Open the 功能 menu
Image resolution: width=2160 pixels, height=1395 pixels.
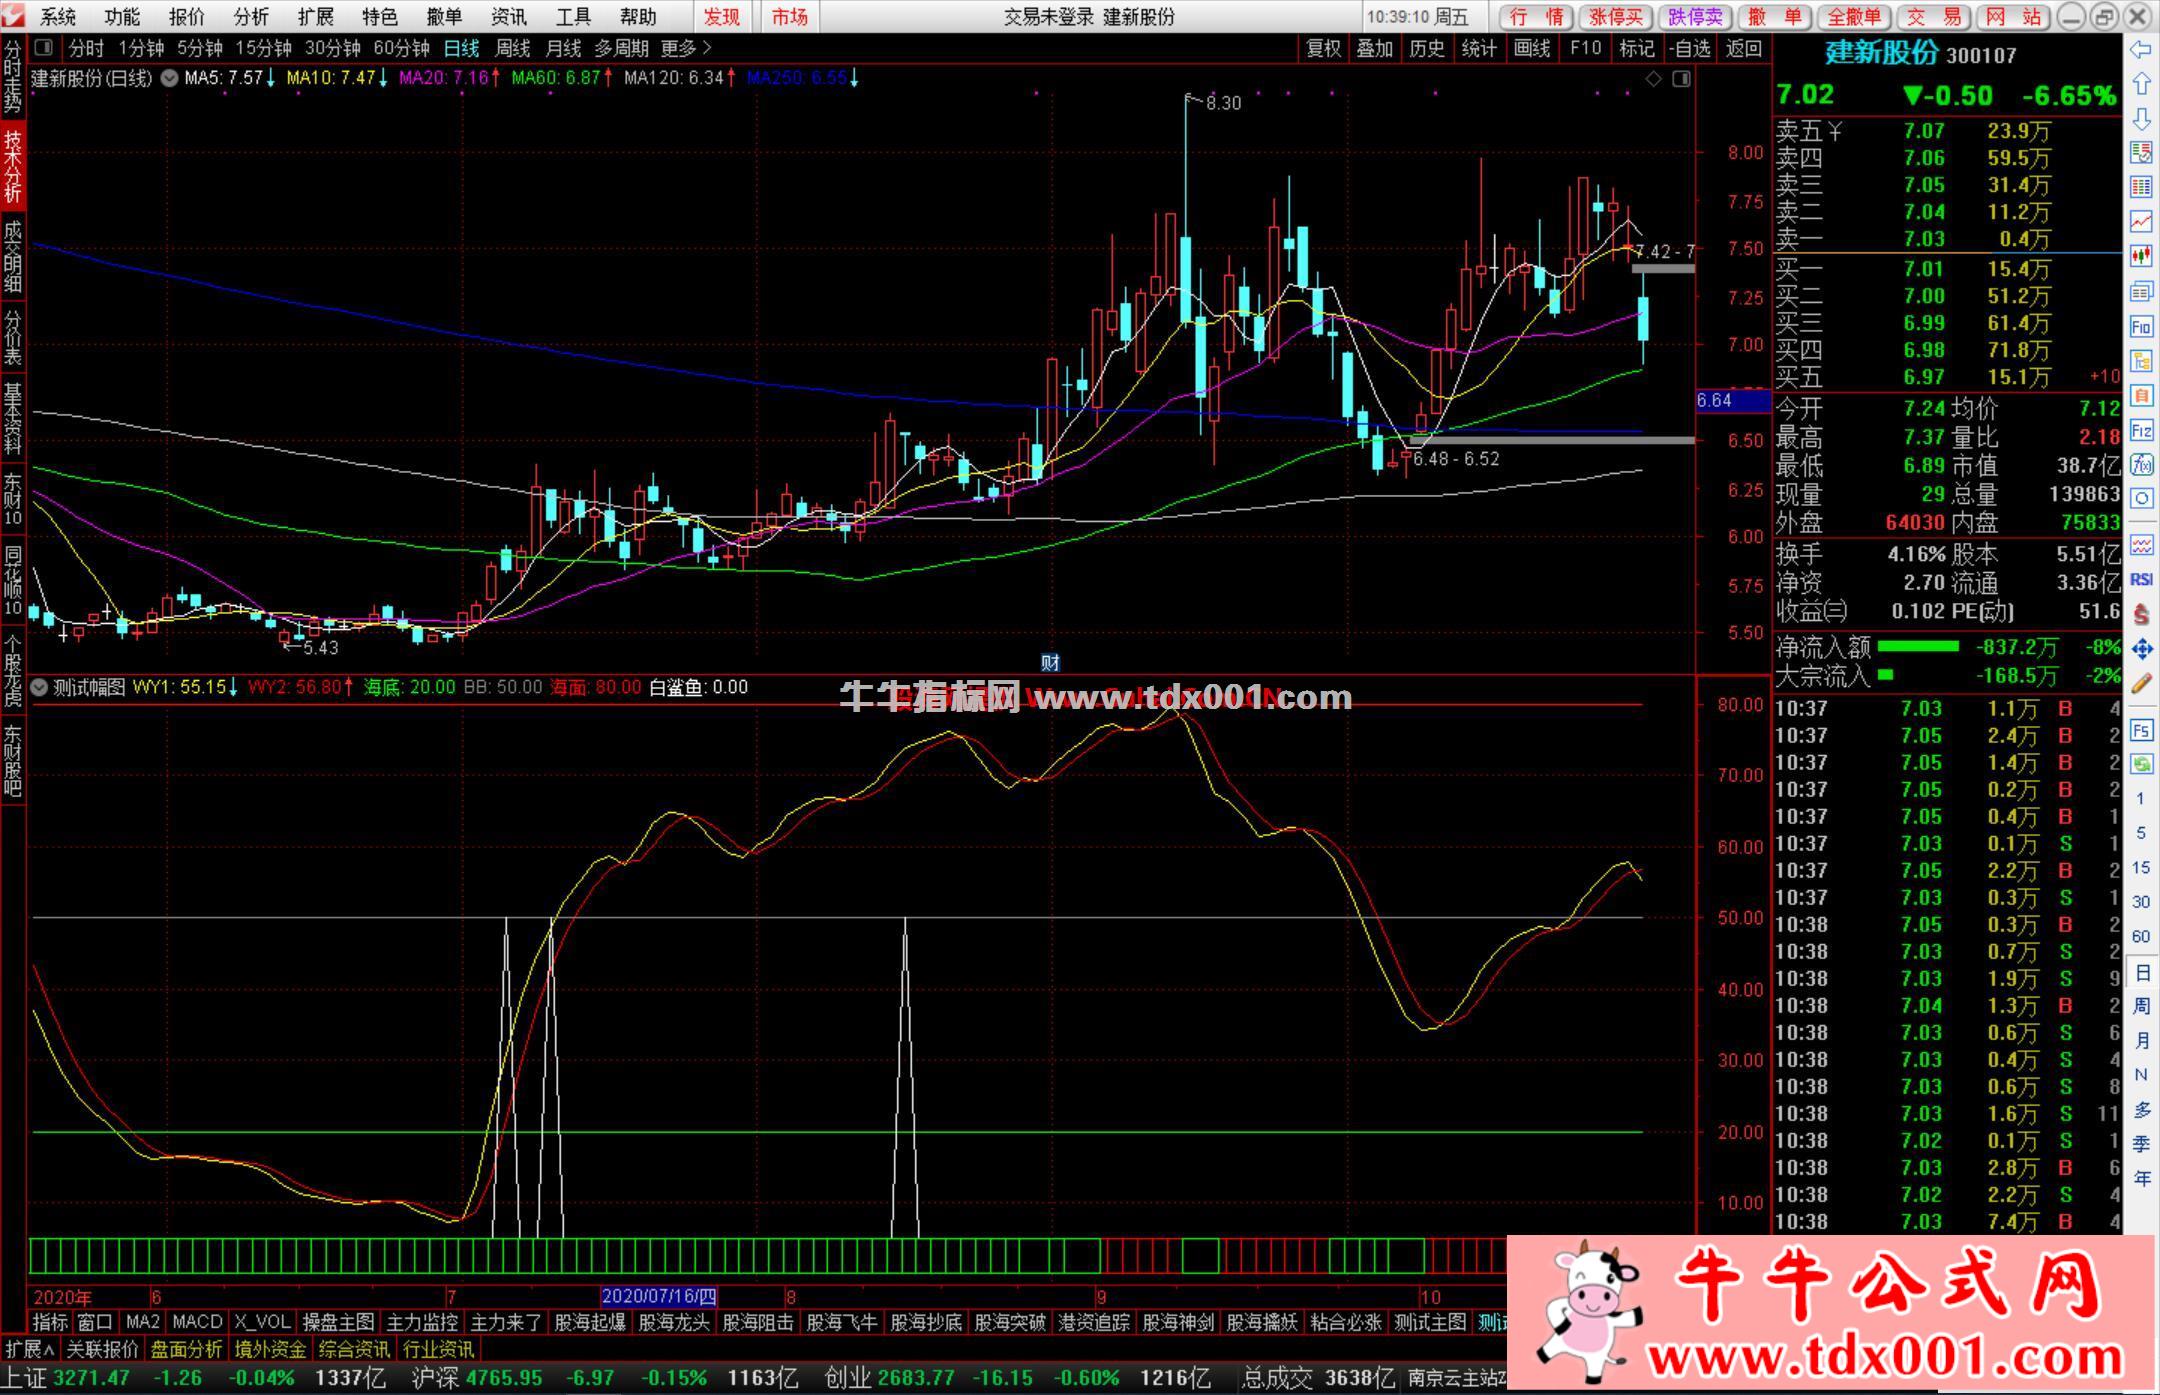[x=122, y=17]
